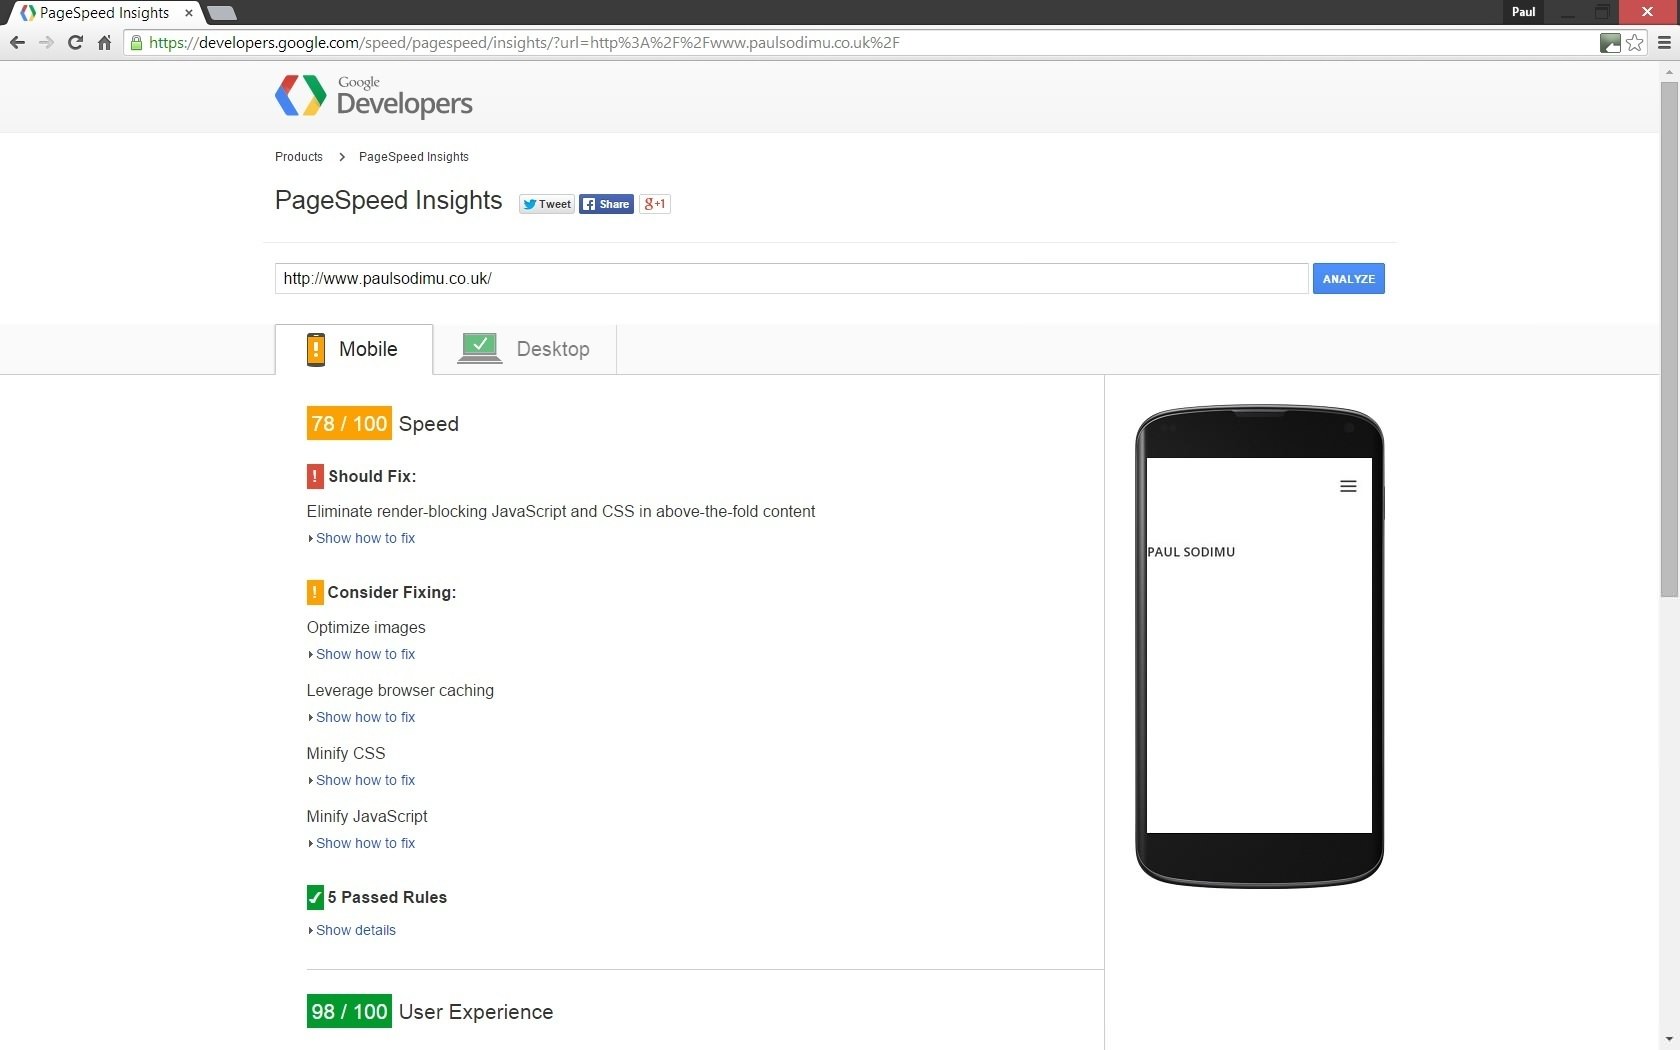
Task: Click the Google Developers logo
Action: click(374, 97)
